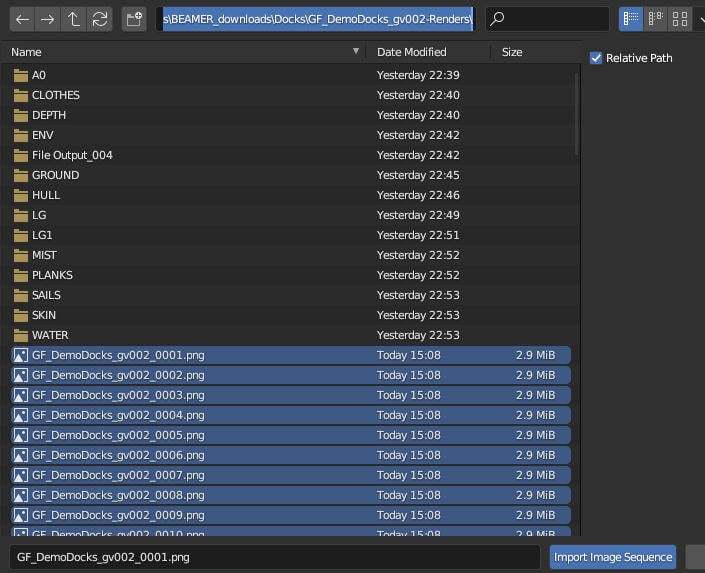Click the file list vertical scrollbar
Image resolution: width=705 pixels, height=573 pixels.
[x=576, y=114]
